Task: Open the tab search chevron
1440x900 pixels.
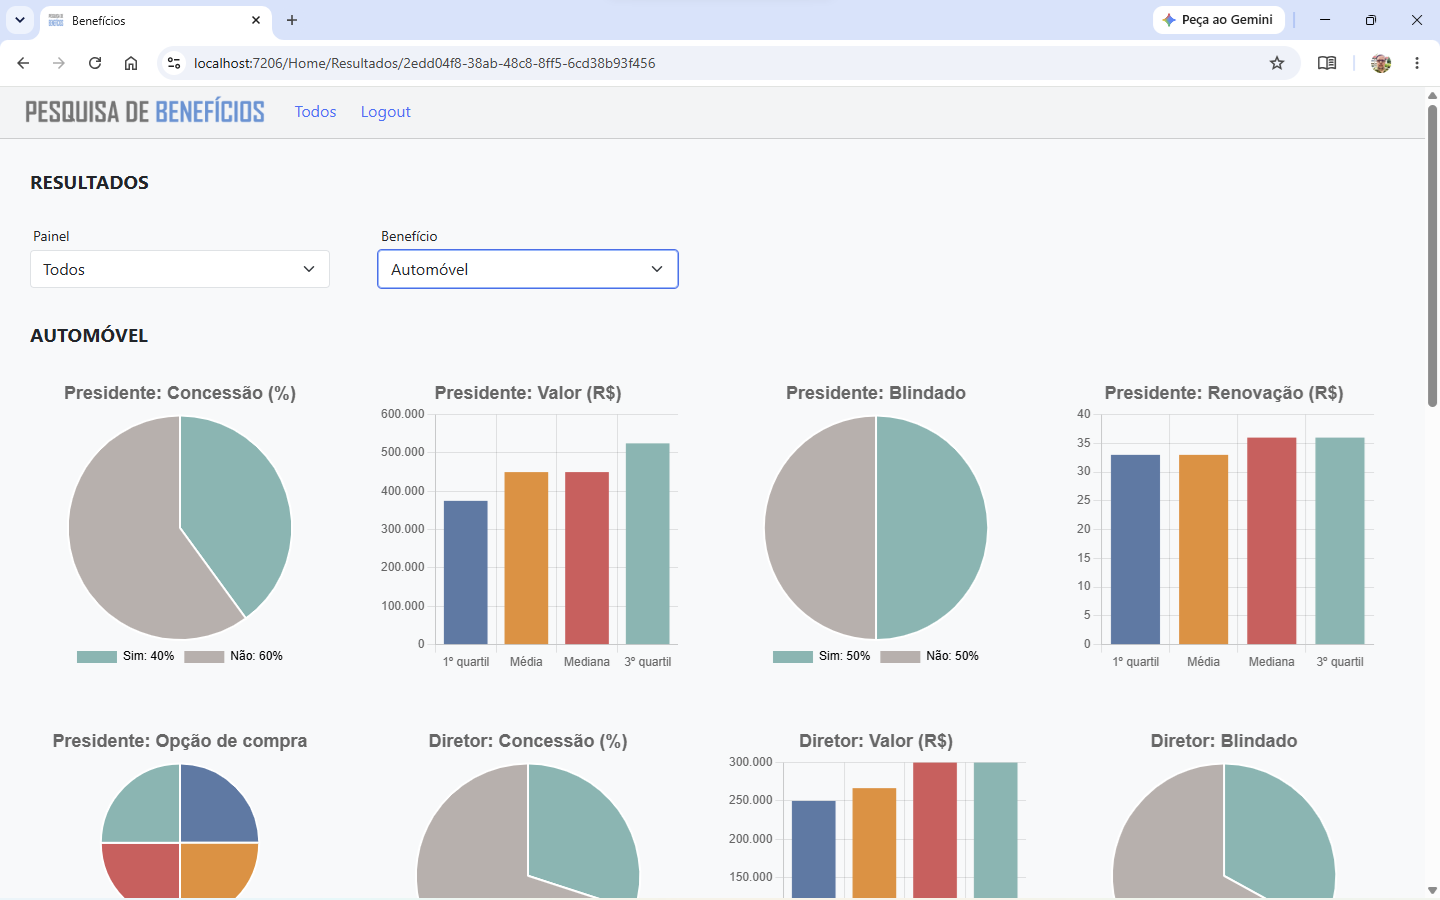Action: pyautogui.click(x=20, y=20)
